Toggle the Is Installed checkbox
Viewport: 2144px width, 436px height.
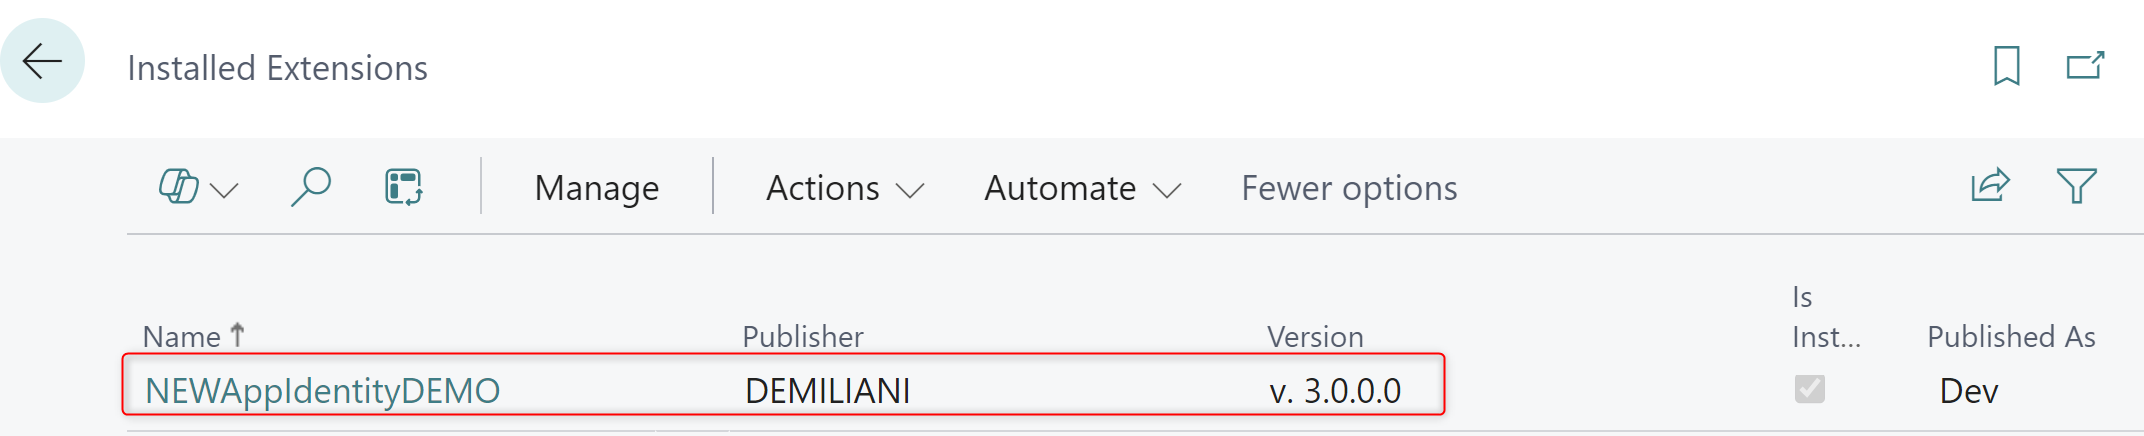coord(1809,389)
